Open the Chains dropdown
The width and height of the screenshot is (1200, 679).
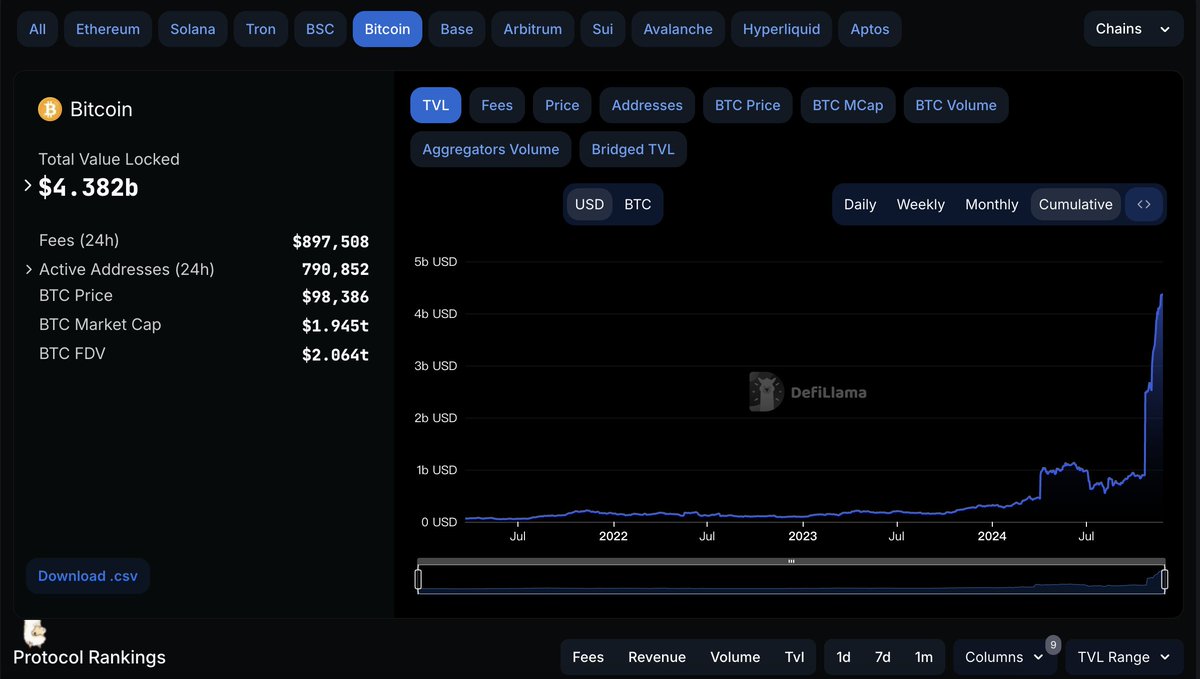pos(1133,29)
